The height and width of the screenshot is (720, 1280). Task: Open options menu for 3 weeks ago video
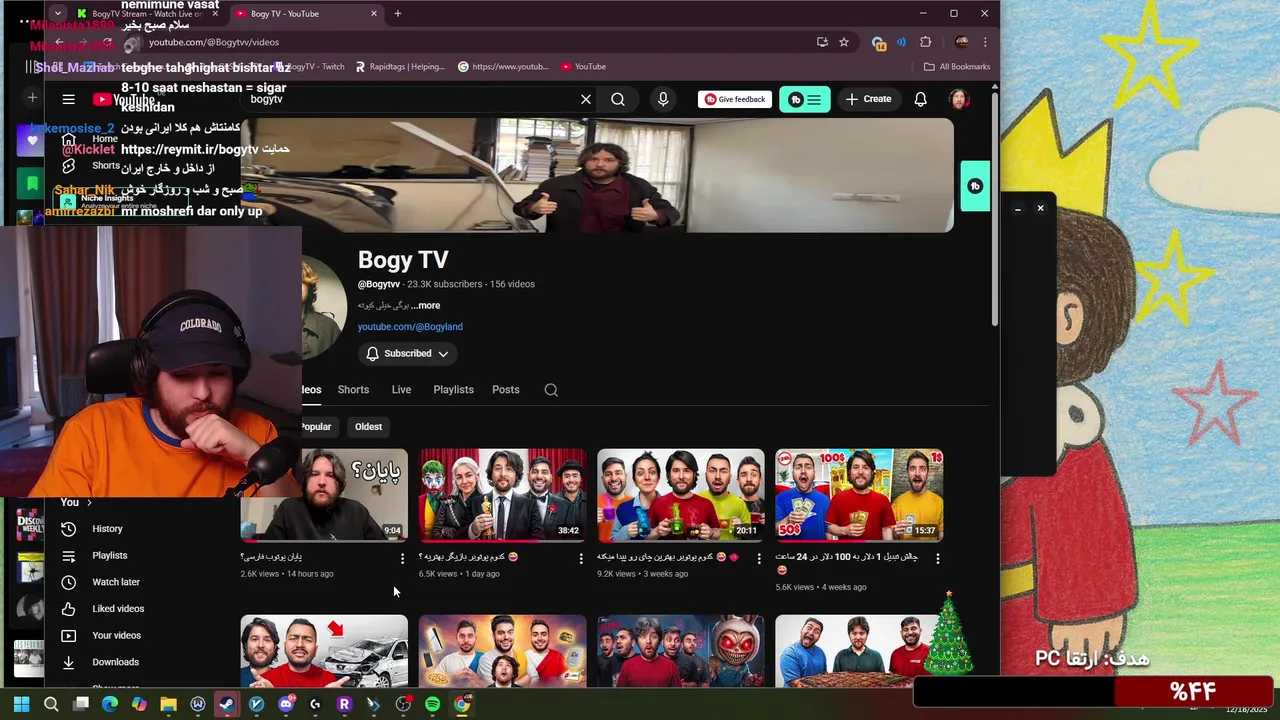[759, 559]
